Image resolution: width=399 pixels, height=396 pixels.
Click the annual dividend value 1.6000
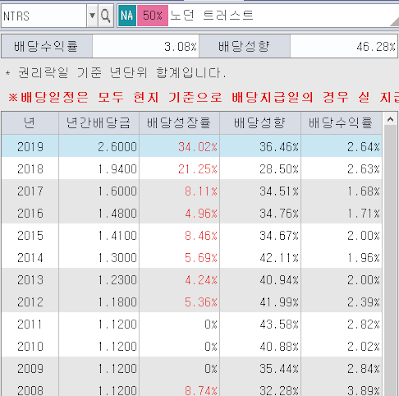[117, 191]
